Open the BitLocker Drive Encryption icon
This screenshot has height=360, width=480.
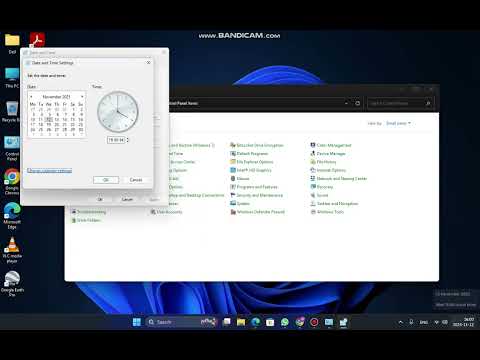pyautogui.click(x=233, y=145)
